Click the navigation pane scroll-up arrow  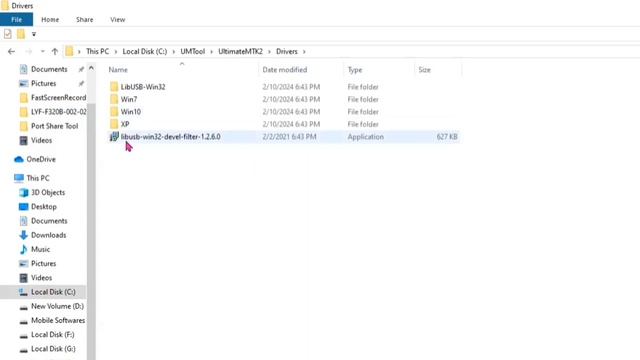[91, 69]
